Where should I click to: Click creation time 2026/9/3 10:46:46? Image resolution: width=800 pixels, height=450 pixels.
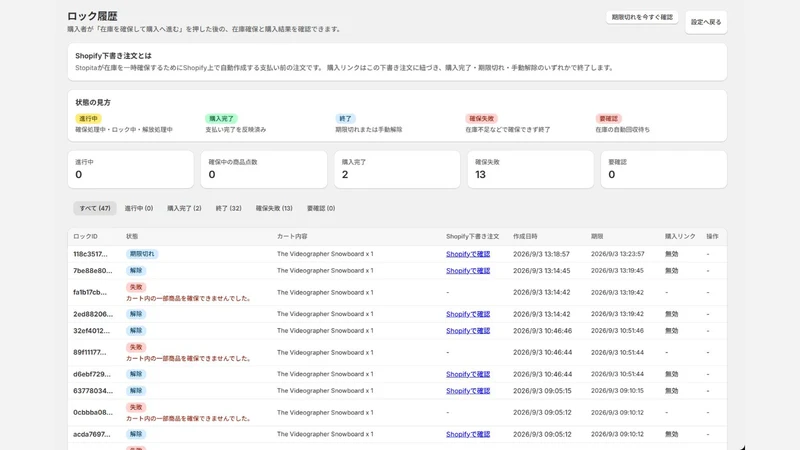pos(542,331)
